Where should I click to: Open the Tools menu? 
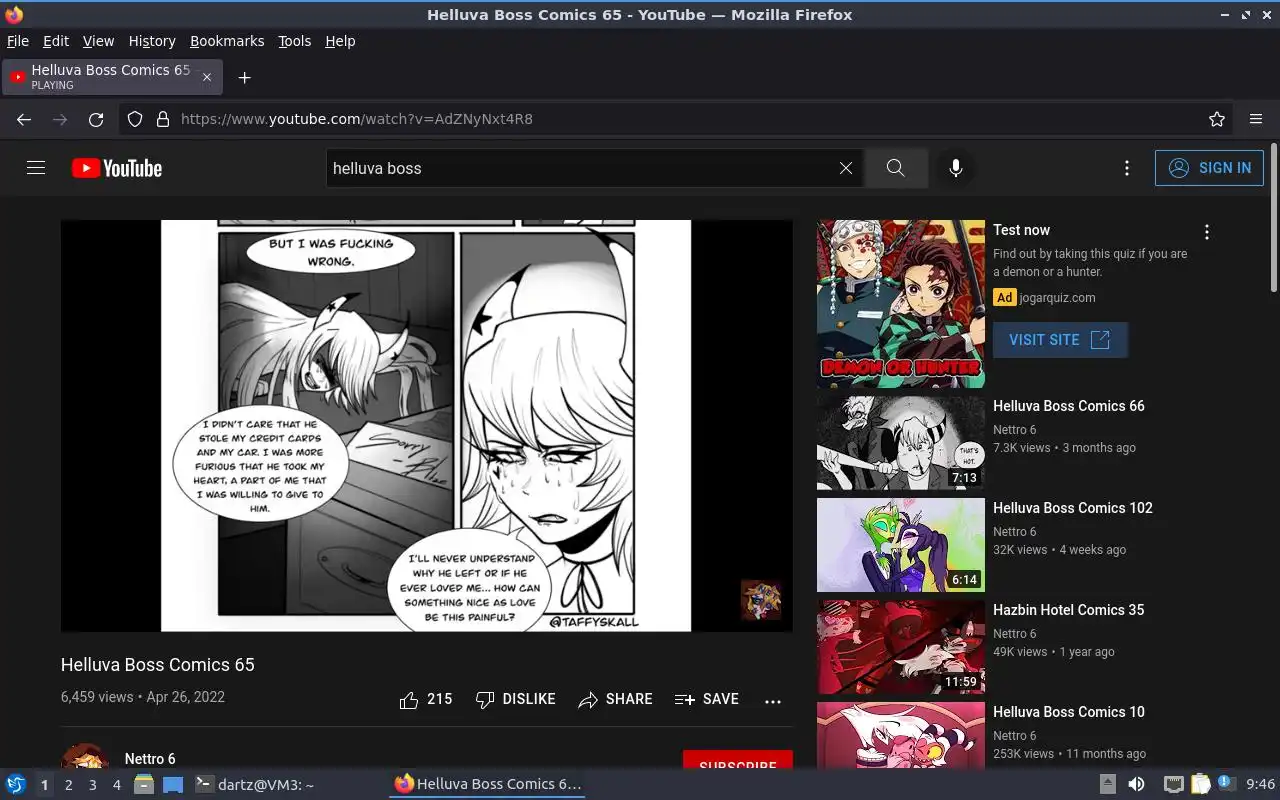[295, 41]
